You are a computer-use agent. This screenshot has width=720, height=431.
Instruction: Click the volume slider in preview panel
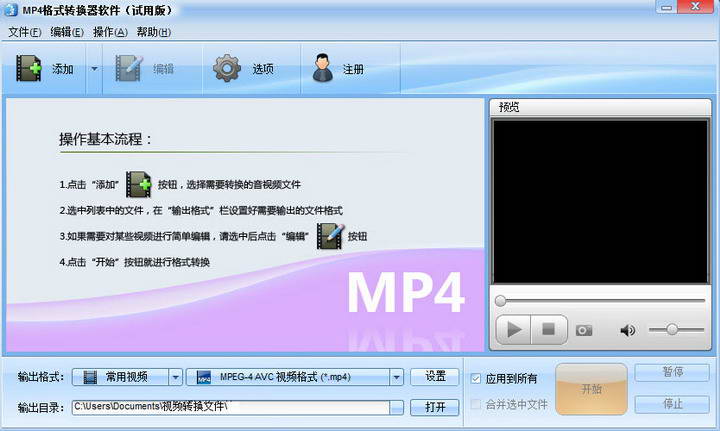tap(675, 330)
